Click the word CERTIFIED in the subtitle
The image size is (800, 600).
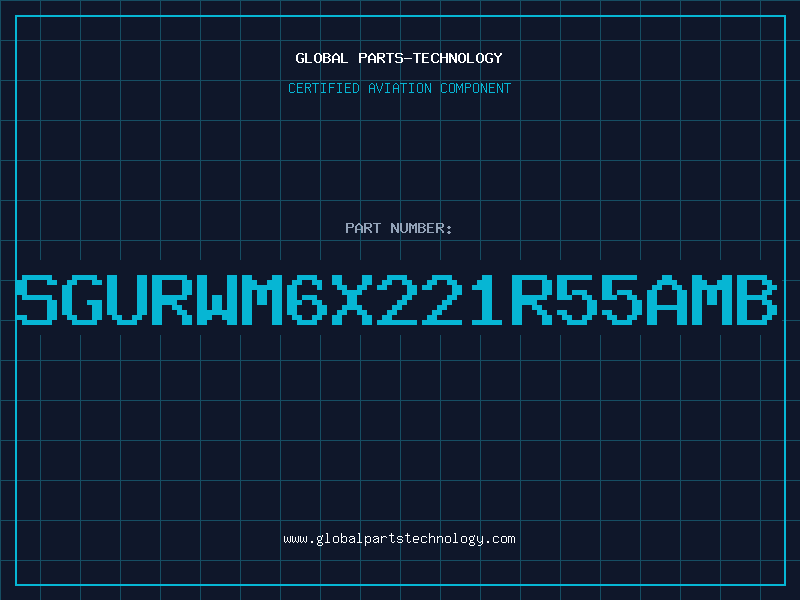[324, 88]
